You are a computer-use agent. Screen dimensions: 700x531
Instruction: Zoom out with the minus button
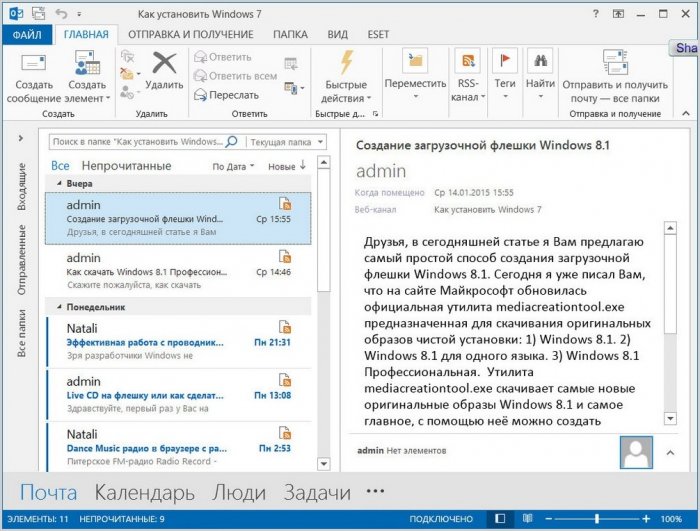point(549,518)
